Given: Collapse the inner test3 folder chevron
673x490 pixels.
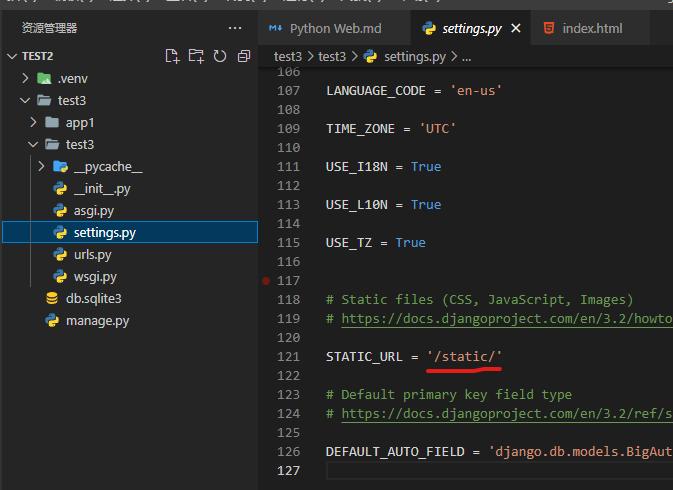Looking at the screenshot, I should pos(33,145).
